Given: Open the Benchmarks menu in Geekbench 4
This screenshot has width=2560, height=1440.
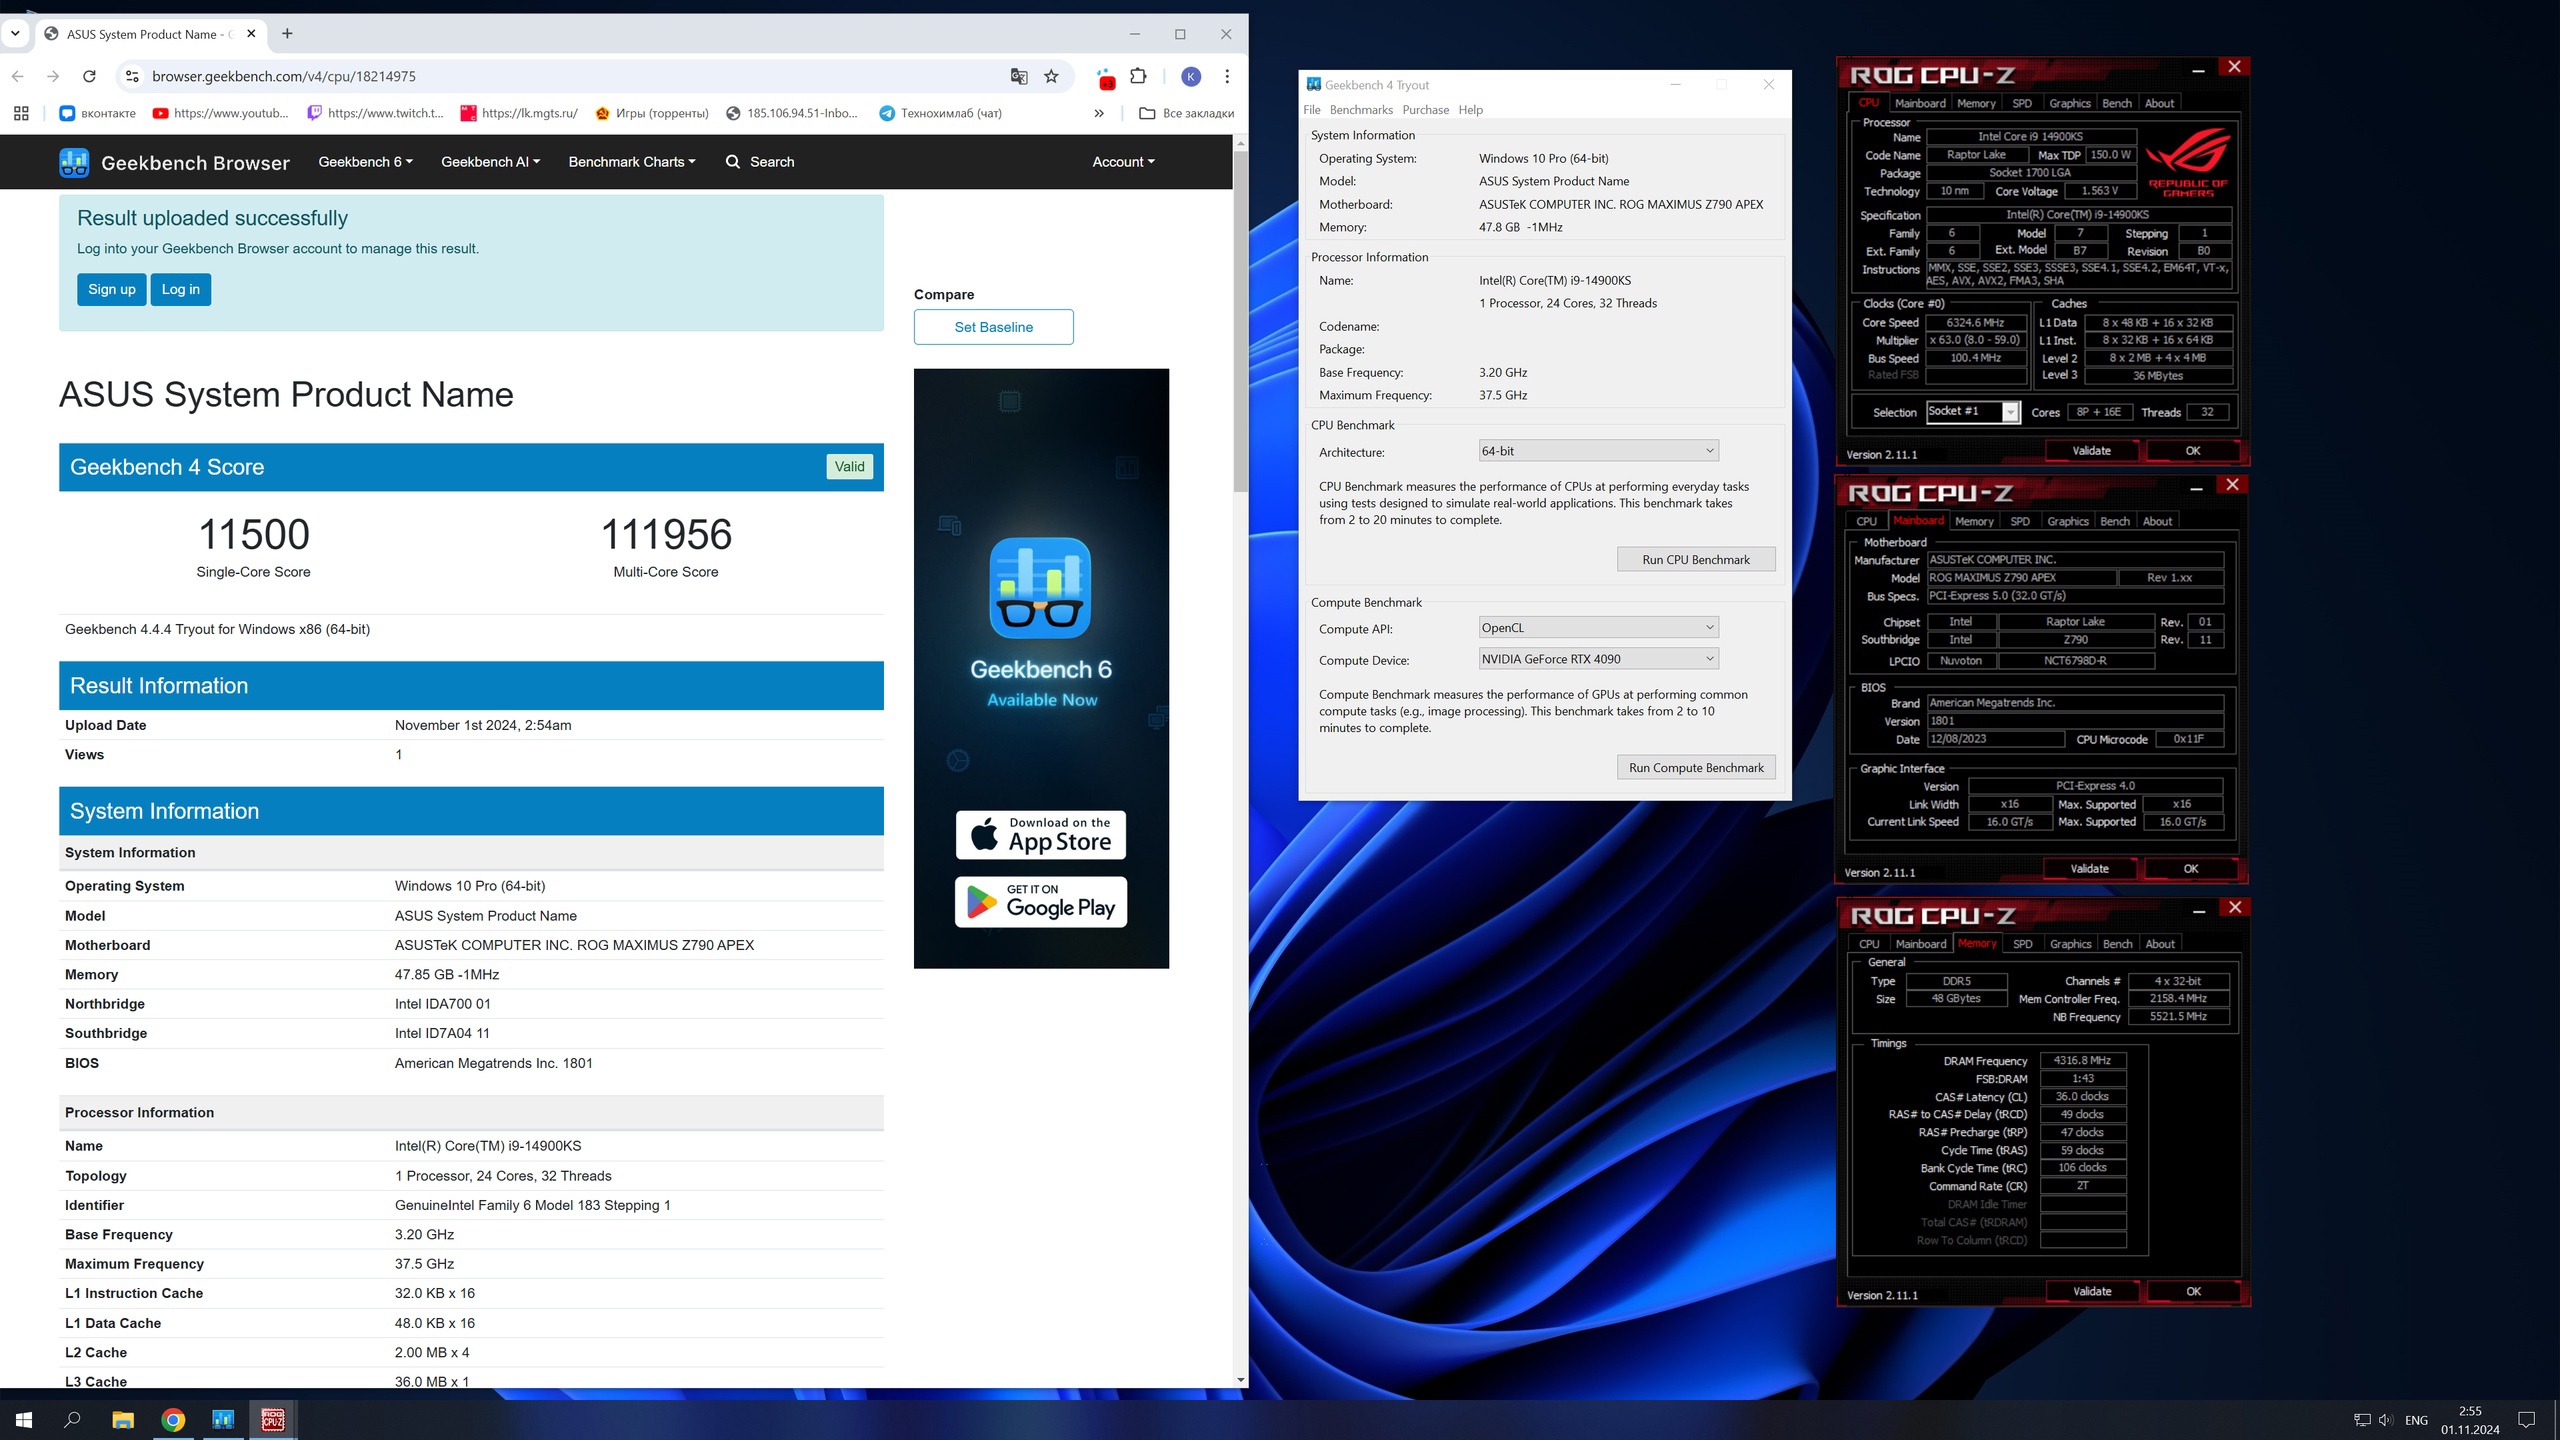Looking at the screenshot, I should (x=1361, y=110).
